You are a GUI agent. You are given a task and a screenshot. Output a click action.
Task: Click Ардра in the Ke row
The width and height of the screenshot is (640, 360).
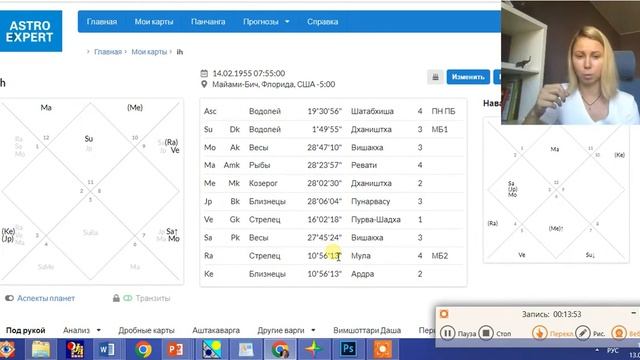[362, 273]
